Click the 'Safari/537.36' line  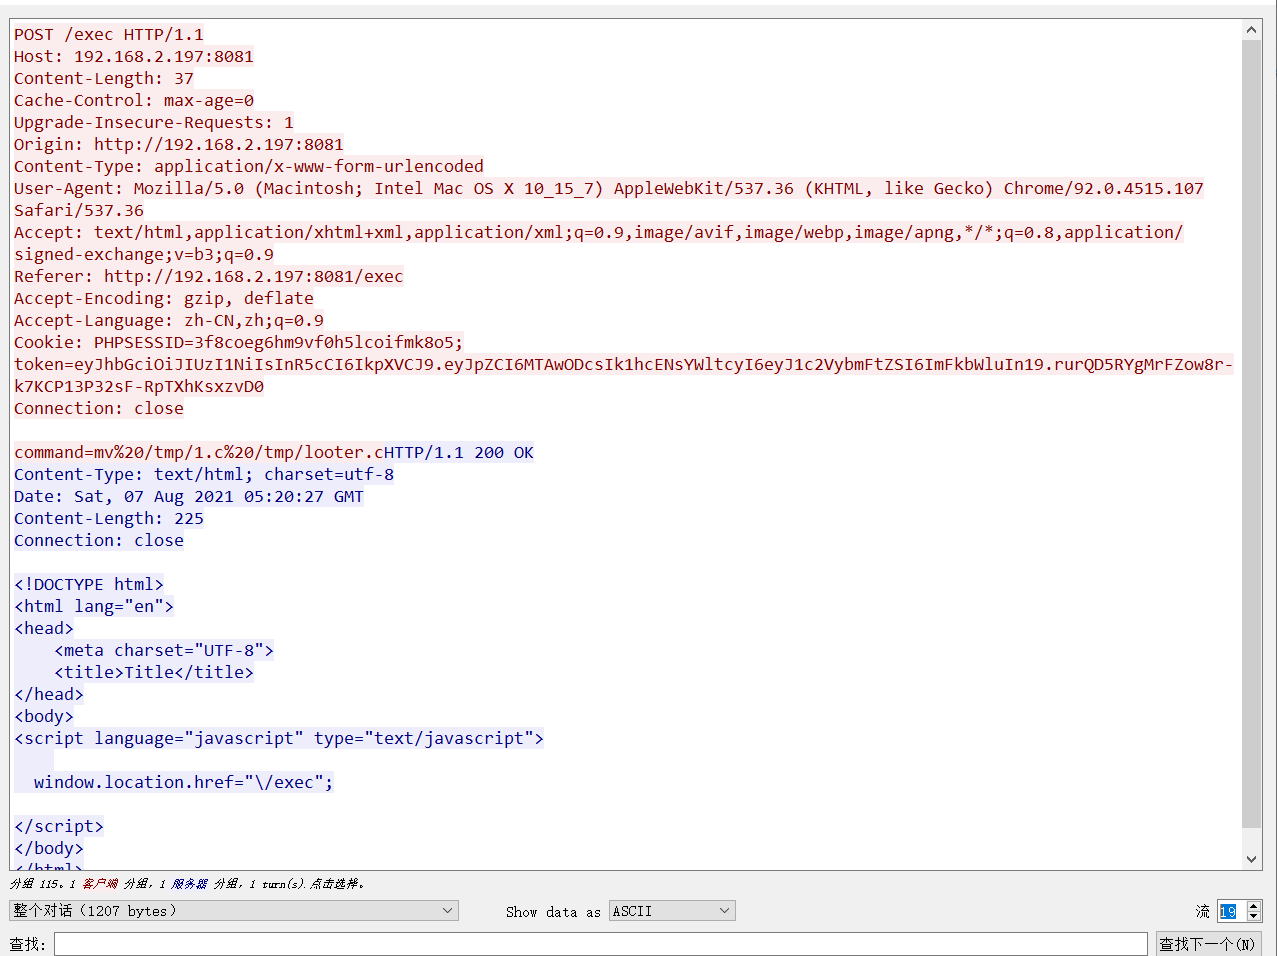79,210
